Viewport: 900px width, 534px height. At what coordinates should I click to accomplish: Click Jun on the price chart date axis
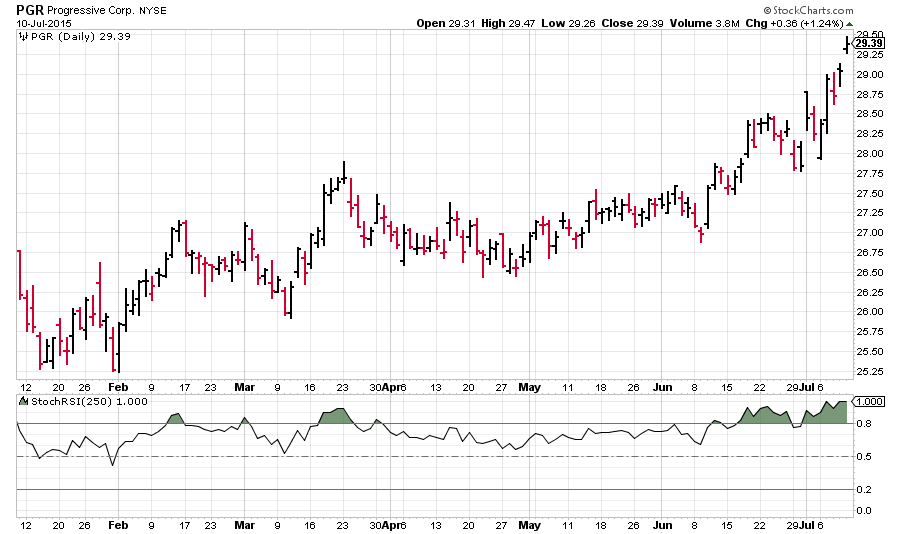(x=662, y=388)
